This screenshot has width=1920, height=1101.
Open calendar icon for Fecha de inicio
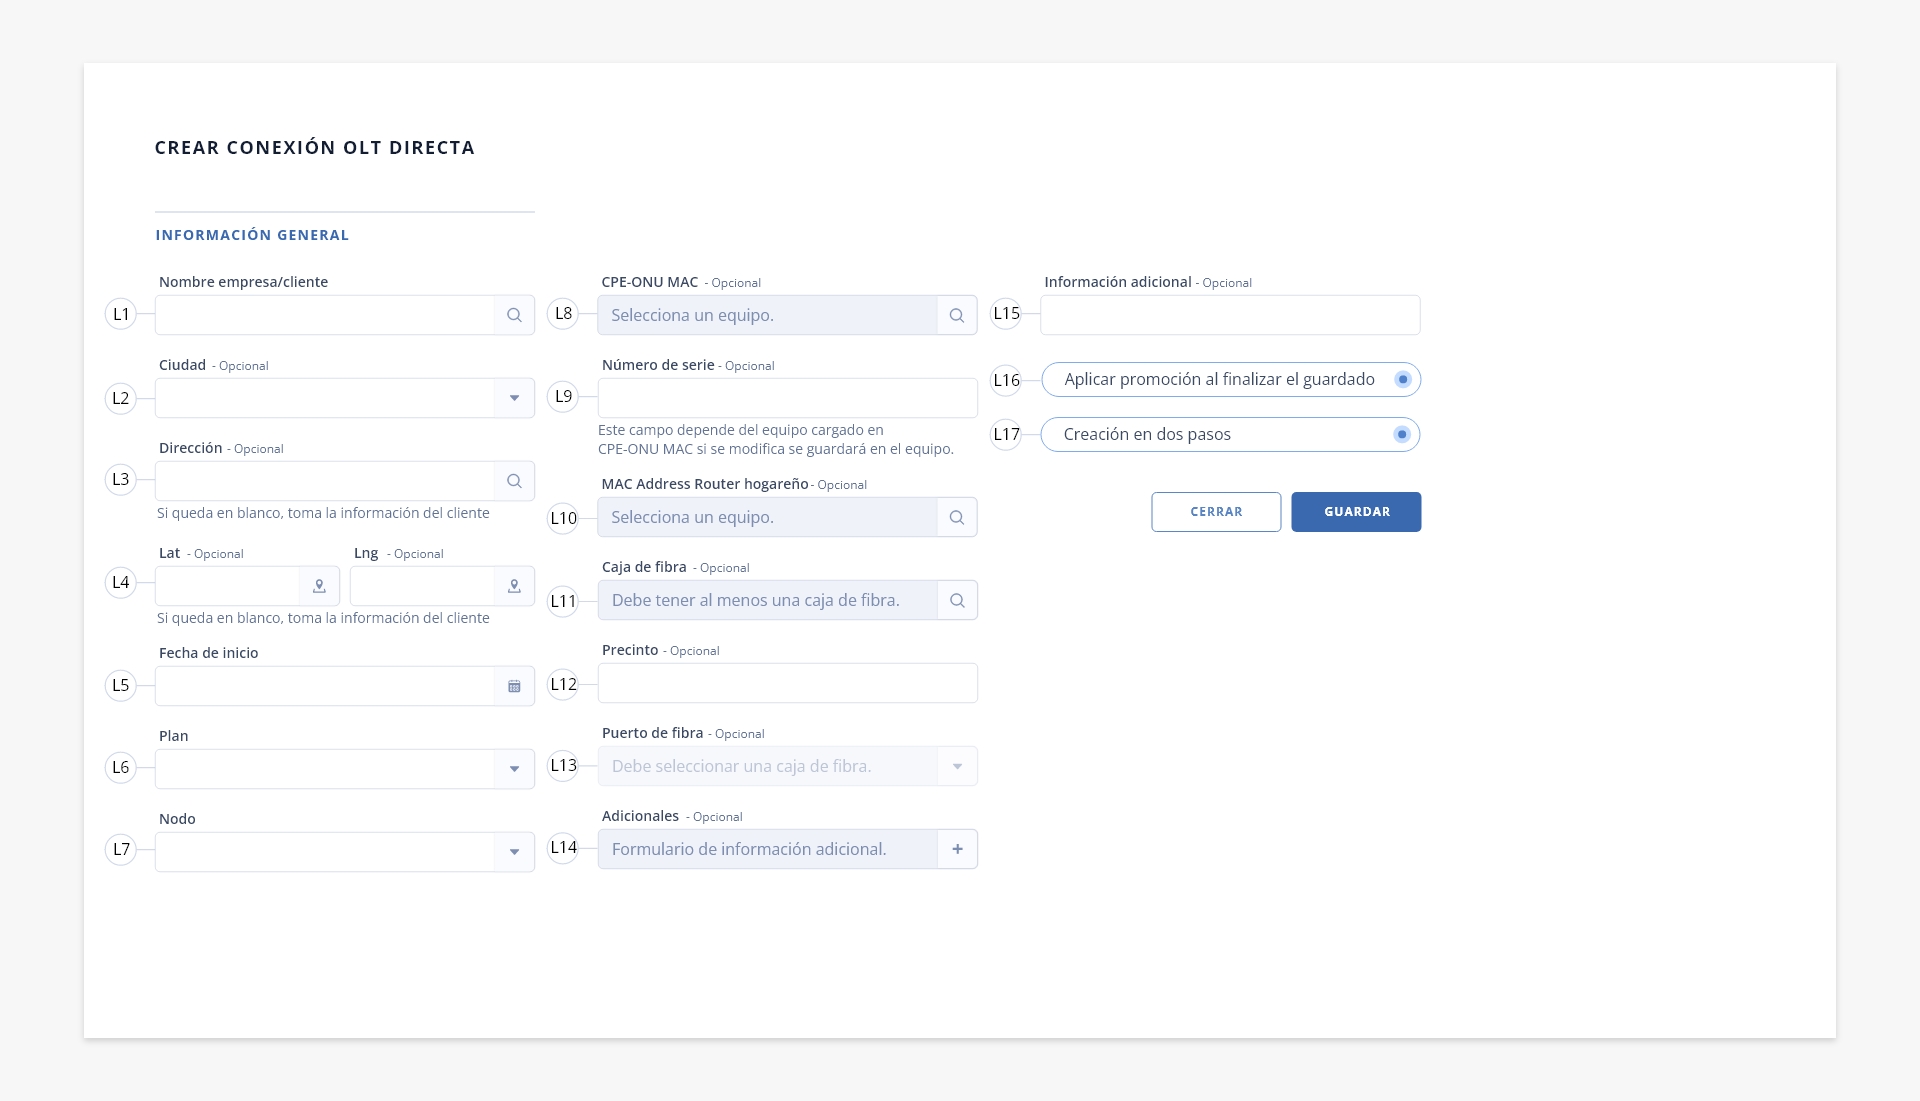click(514, 686)
